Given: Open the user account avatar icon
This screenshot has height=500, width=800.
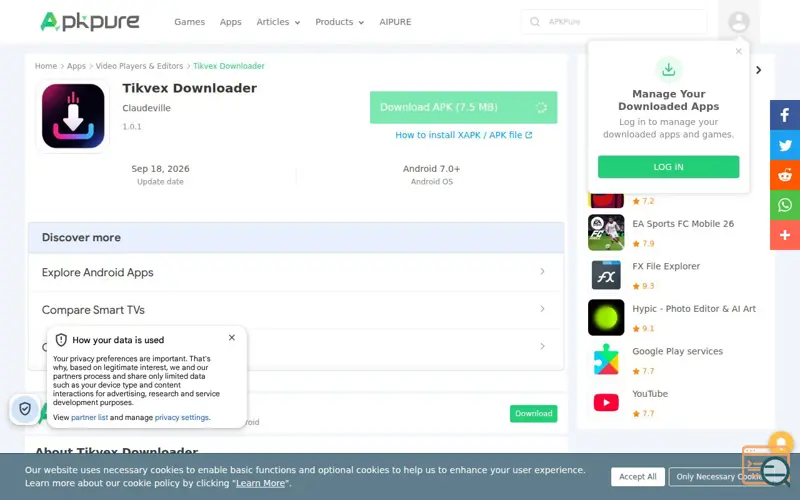Looking at the screenshot, I should tap(738, 22).
